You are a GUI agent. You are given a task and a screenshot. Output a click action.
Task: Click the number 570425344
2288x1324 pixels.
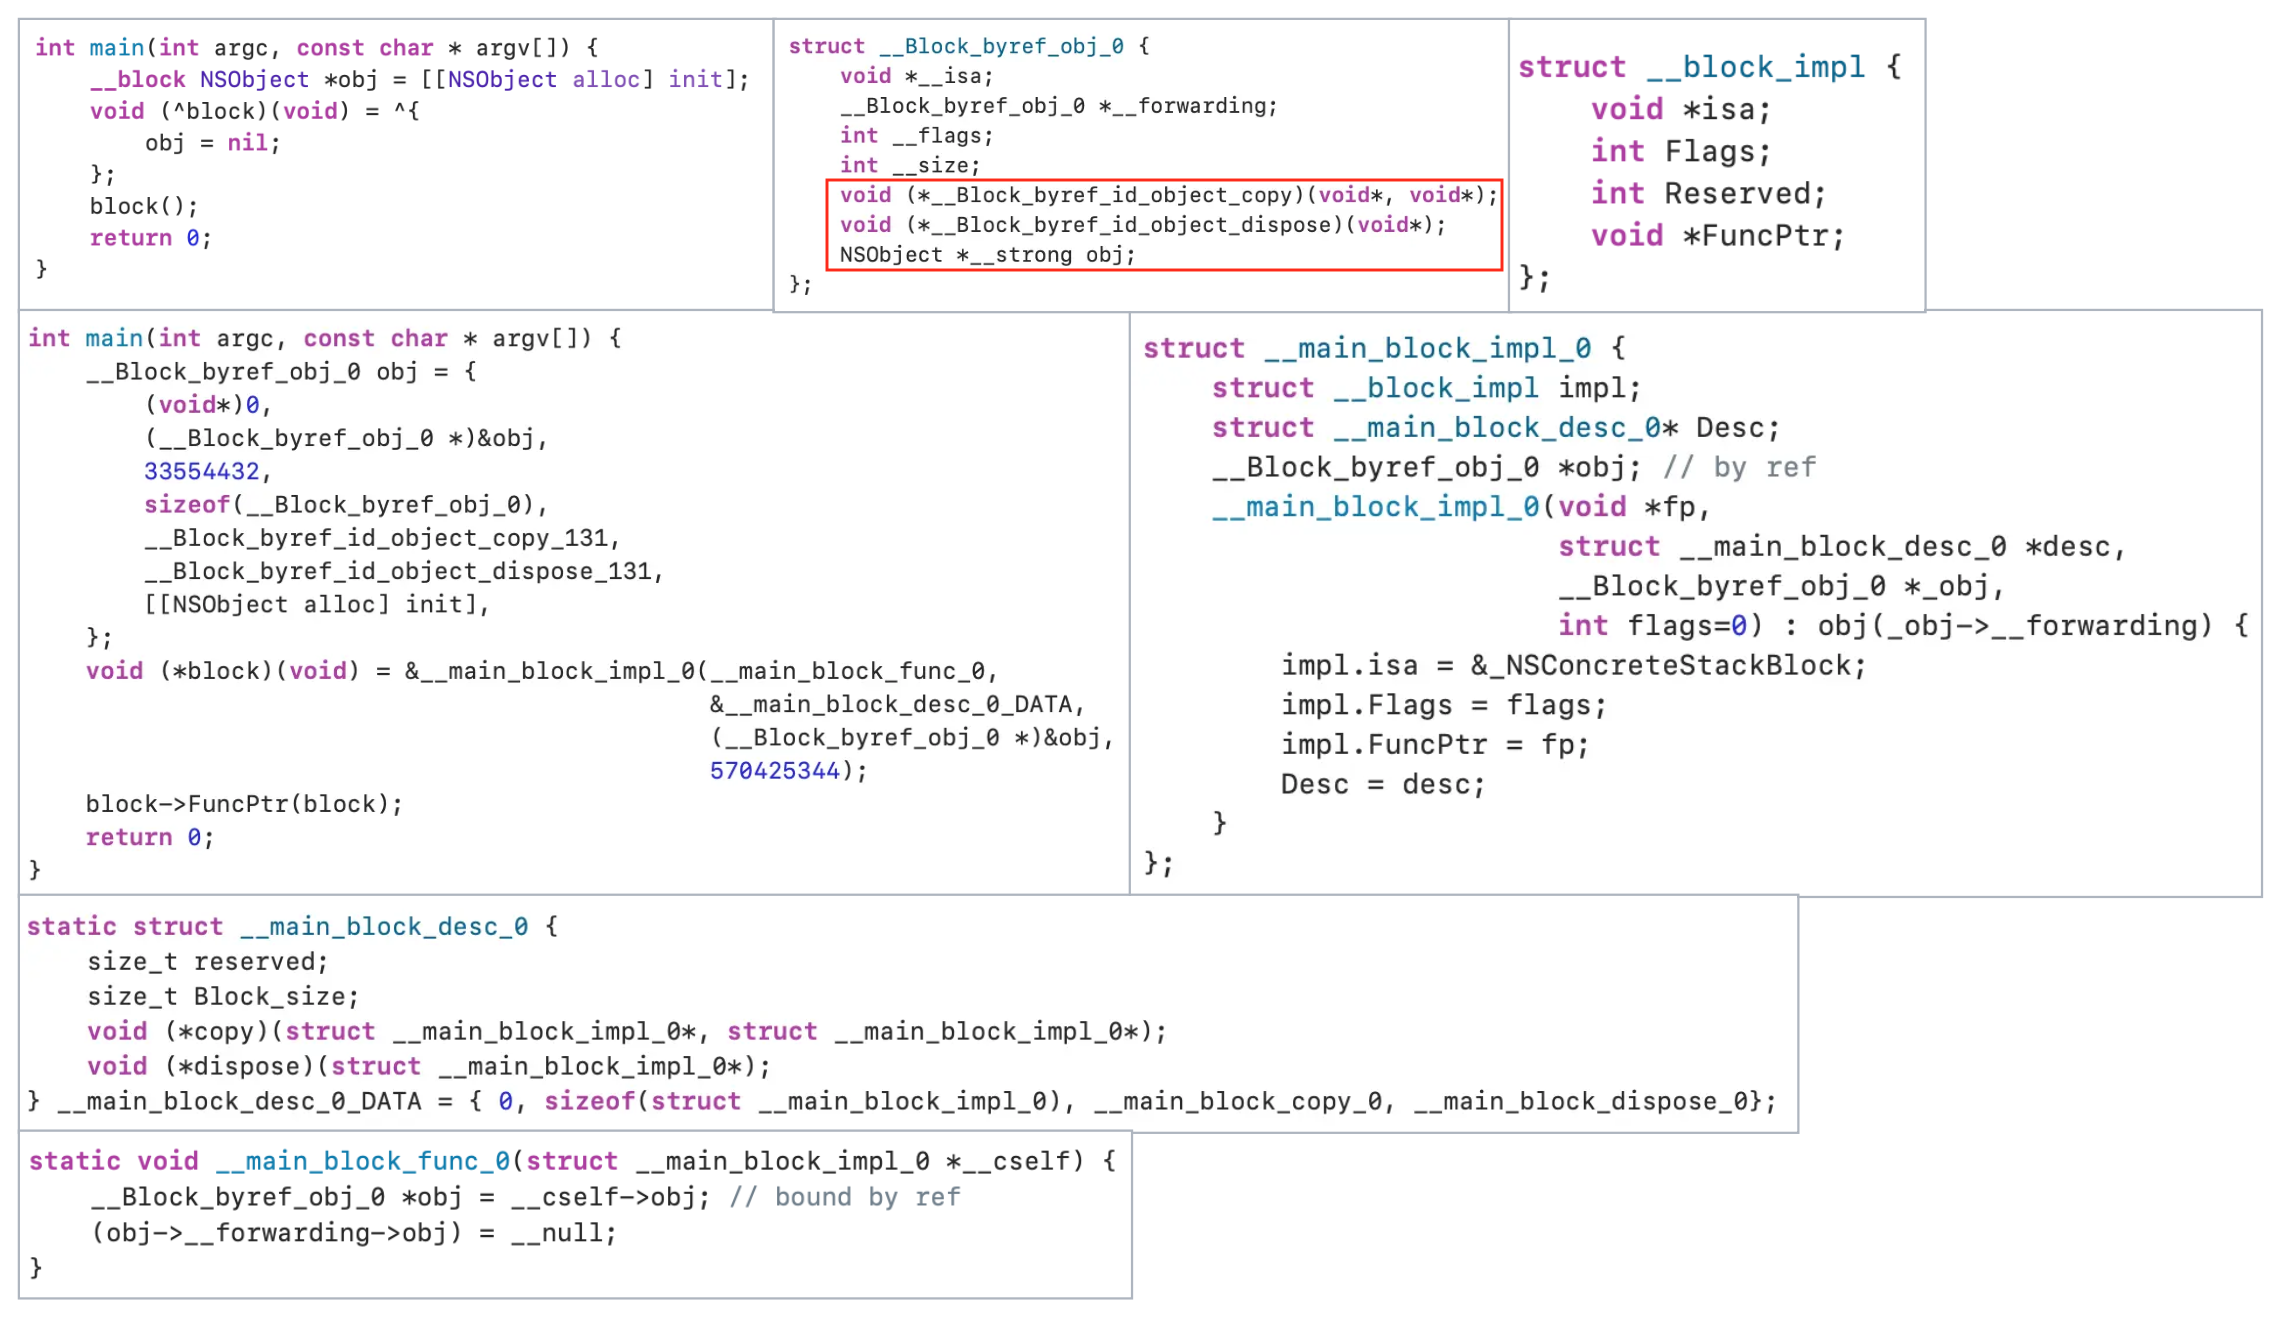(774, 770)
